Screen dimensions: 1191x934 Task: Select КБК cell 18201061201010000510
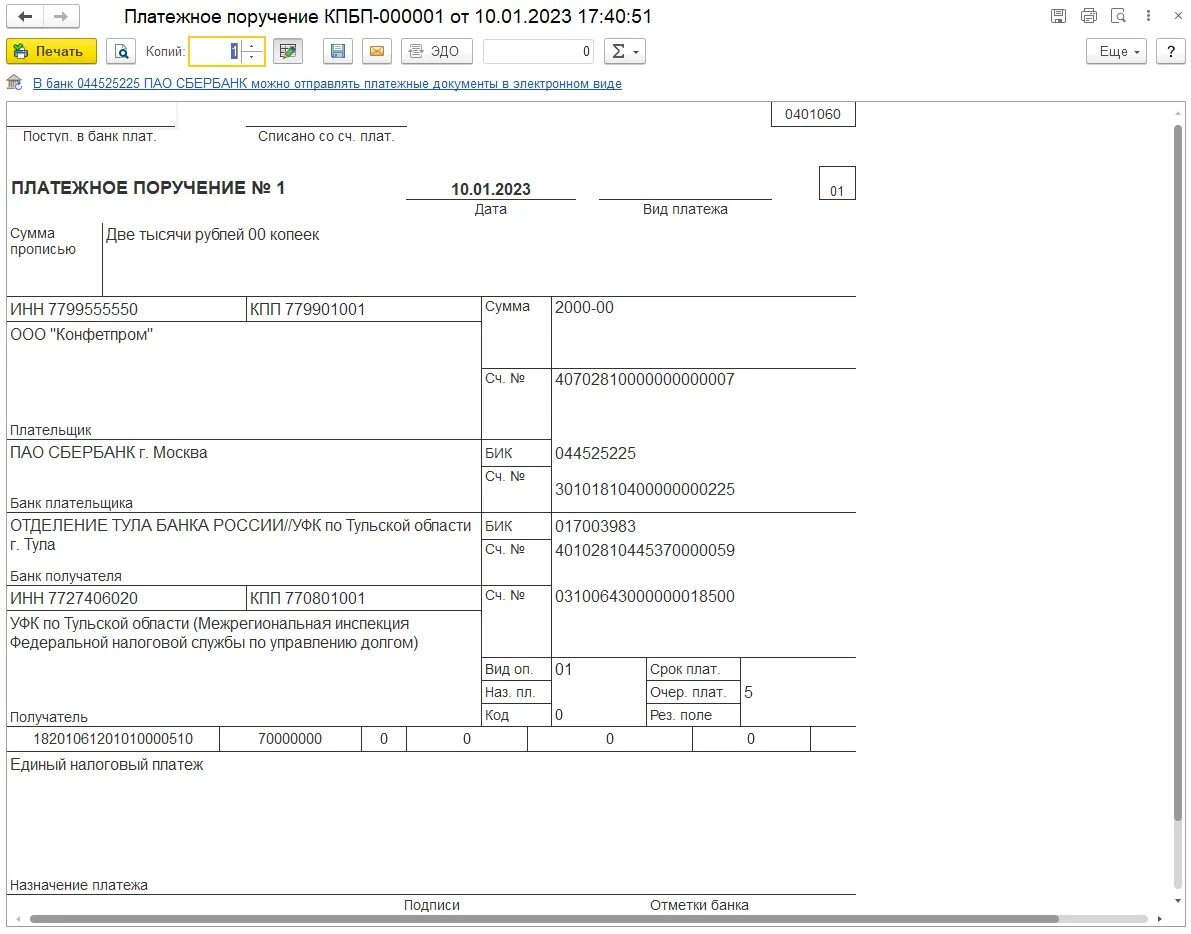[x=113, y=739]
